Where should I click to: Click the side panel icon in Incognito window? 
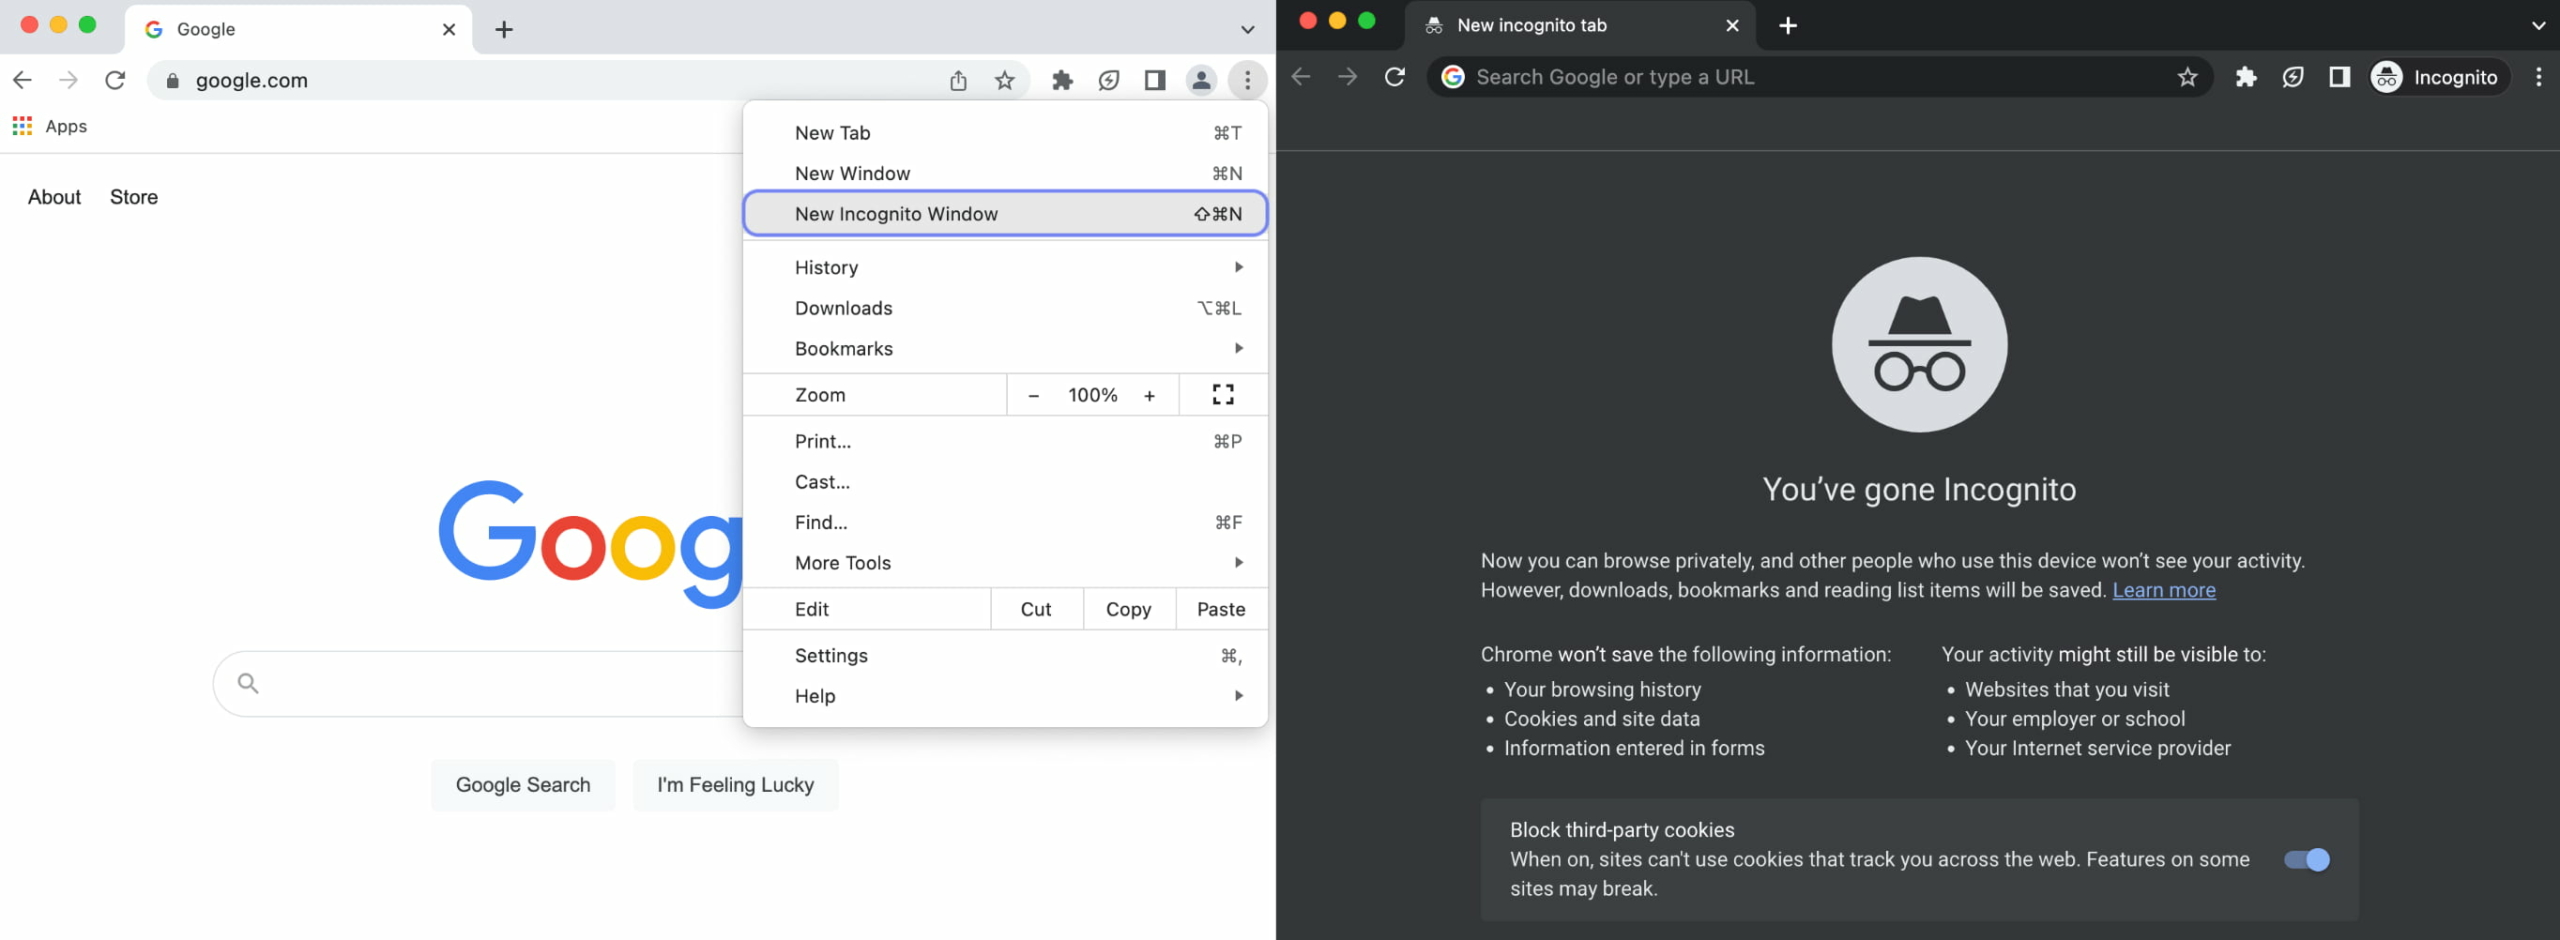2339,77
